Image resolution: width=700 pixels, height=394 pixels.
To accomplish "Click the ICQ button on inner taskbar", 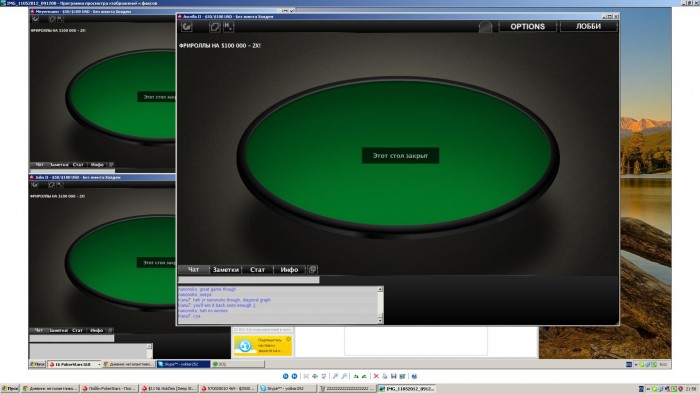I will point(238,365).
